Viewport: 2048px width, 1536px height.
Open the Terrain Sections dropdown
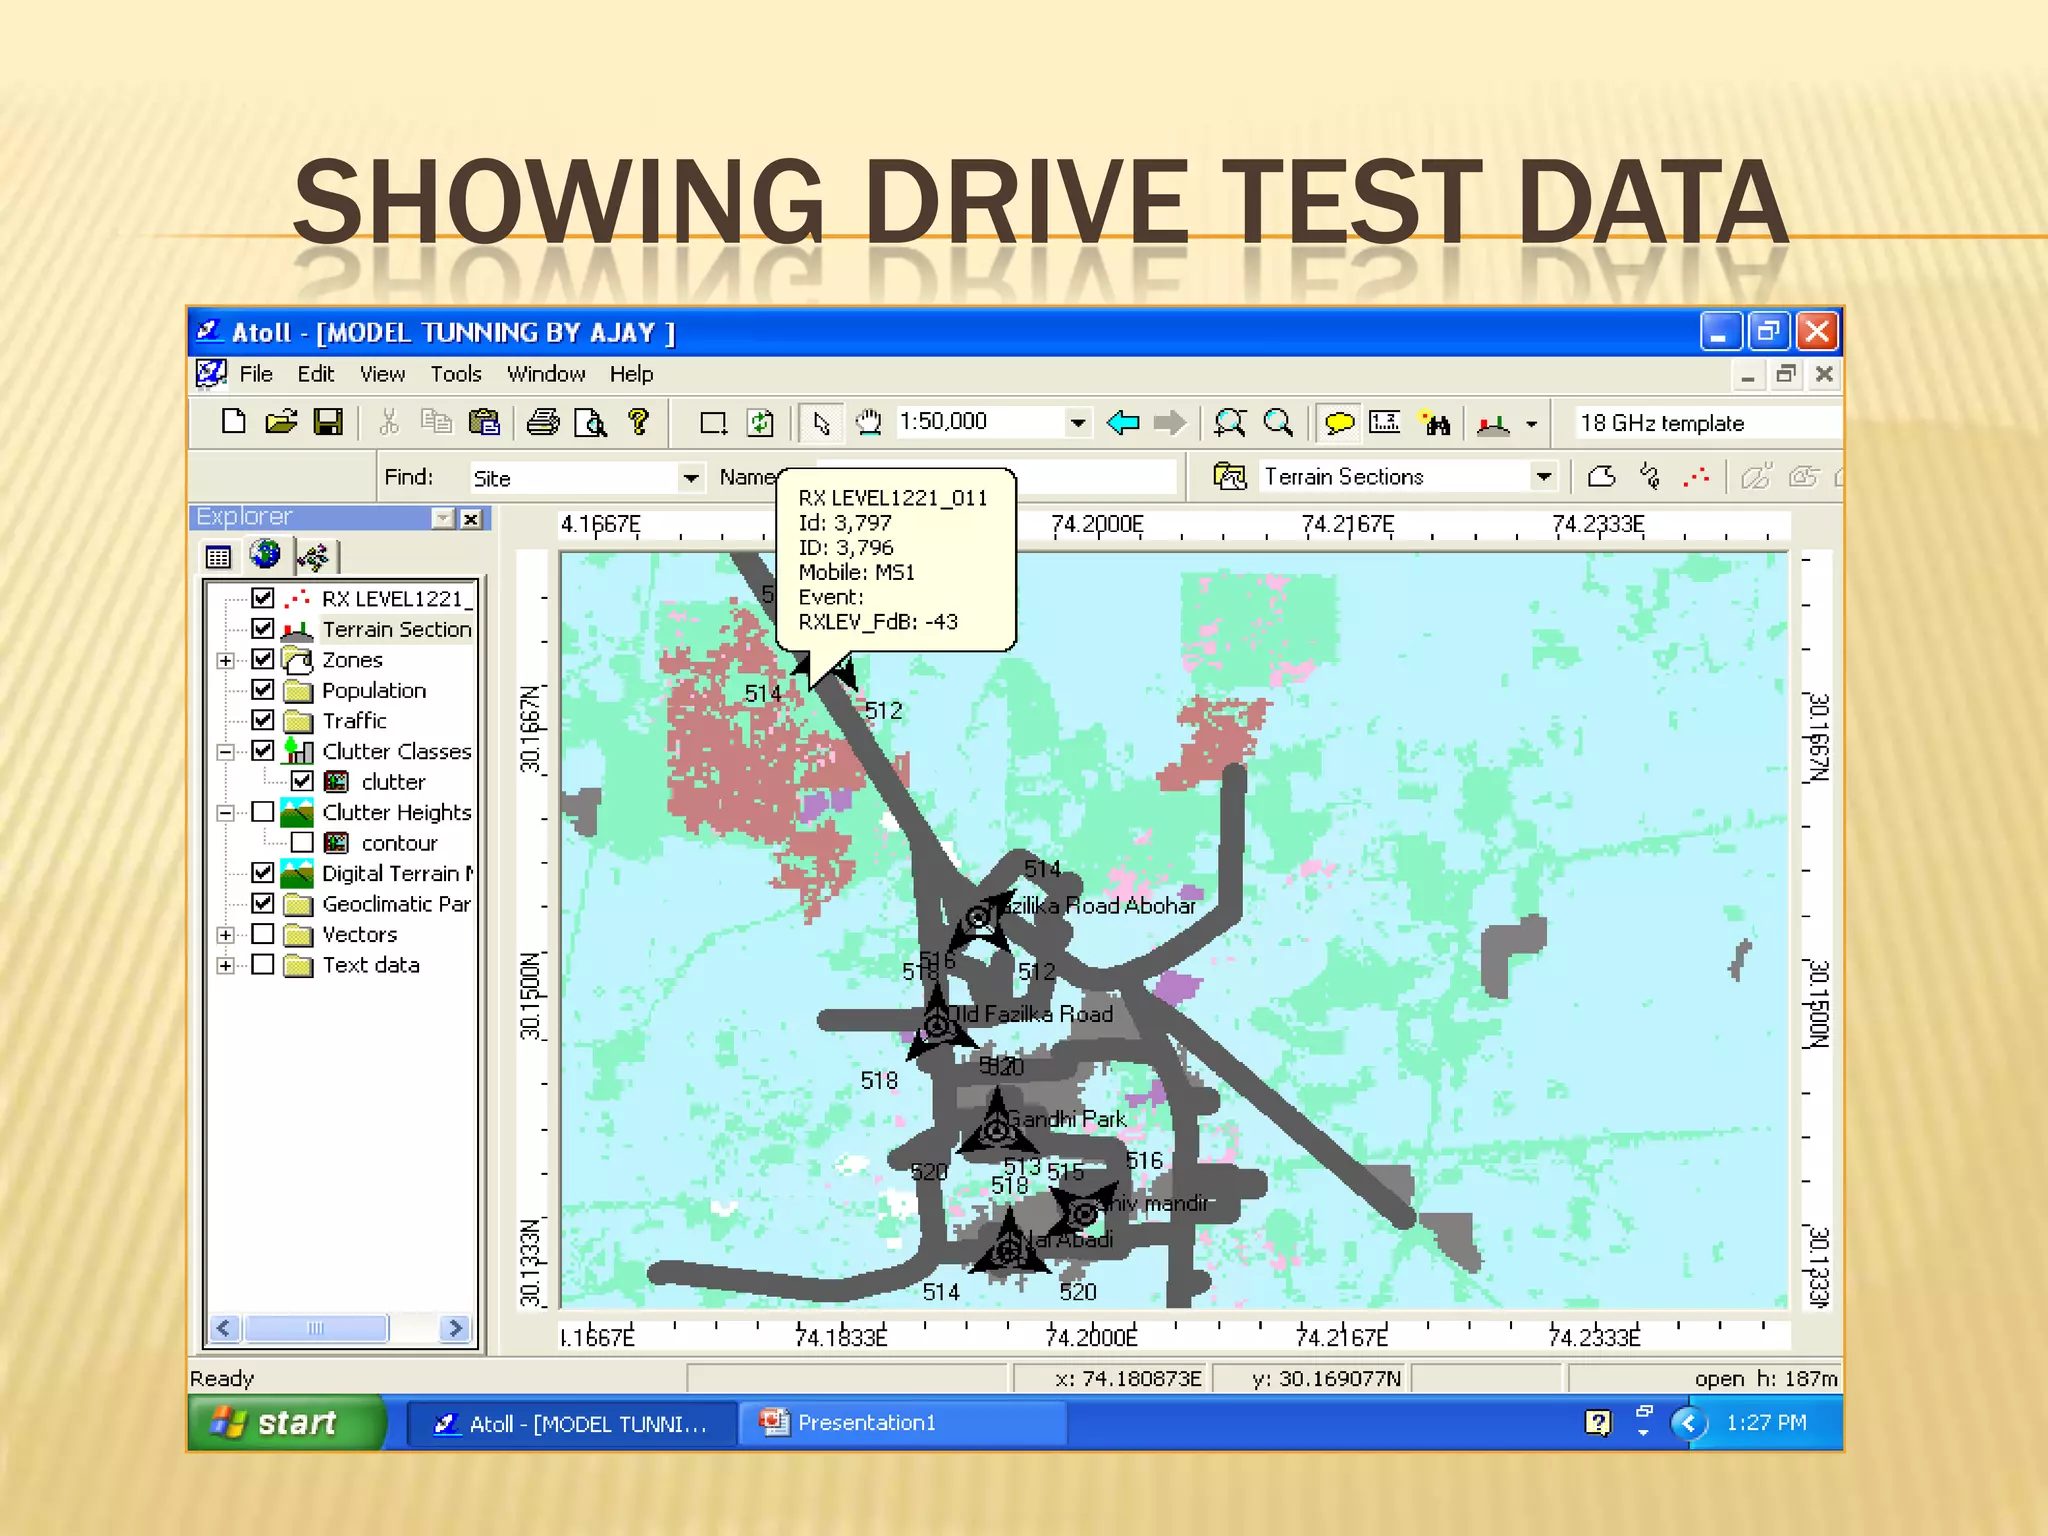(x=1543, y=477)
